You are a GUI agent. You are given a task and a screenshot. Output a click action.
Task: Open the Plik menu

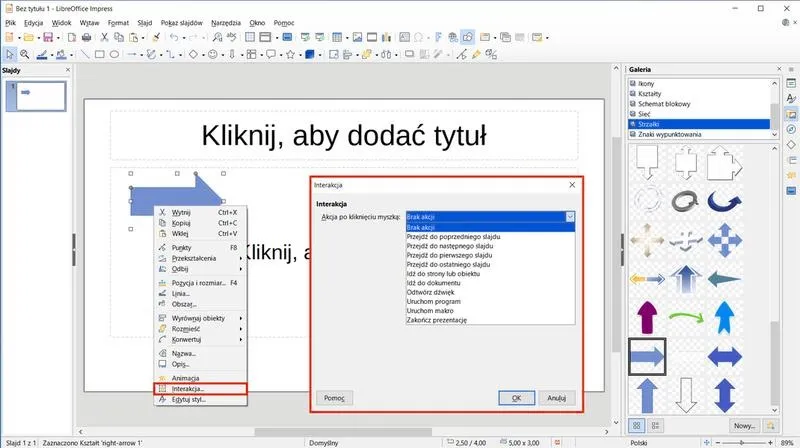pyautogui.click(x=10, y=23)
